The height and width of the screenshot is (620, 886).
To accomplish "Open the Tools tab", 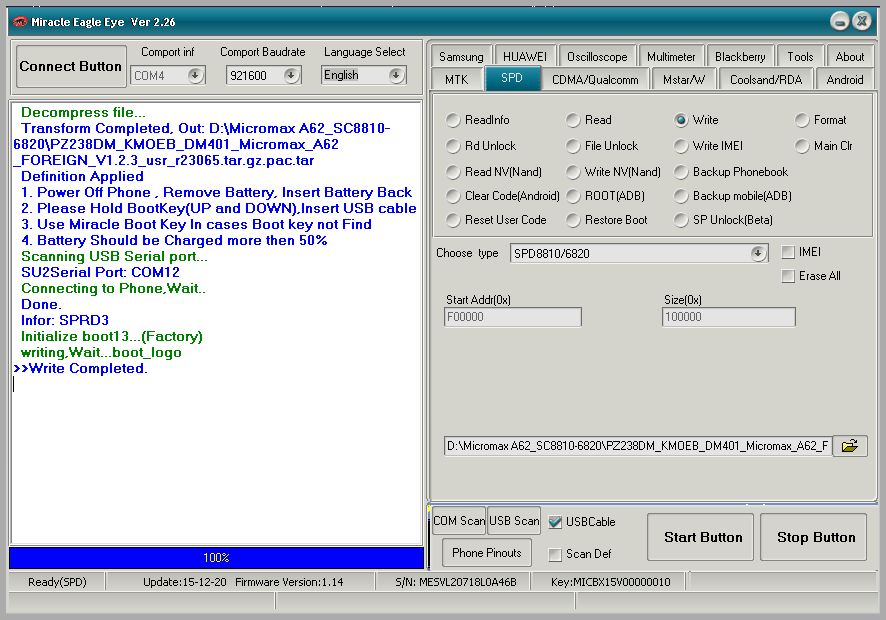I will [x=800, y=57].
